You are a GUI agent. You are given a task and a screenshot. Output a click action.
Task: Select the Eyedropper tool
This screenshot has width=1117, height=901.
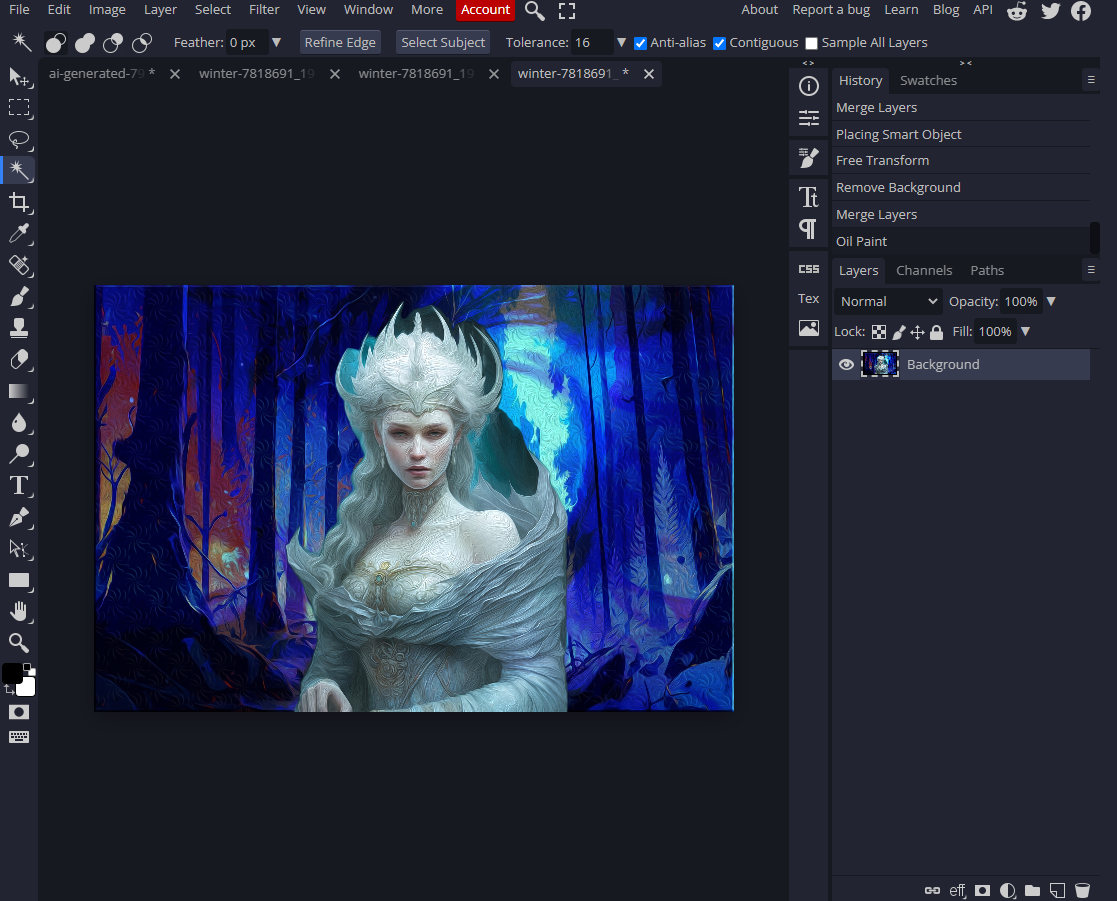tap(19, 234)
